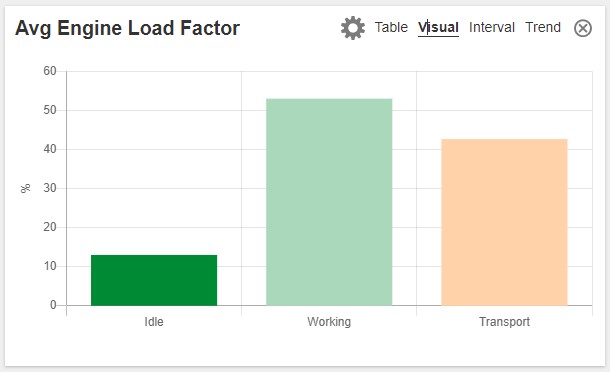Screen dimensions: 610x372
Task: Click the 10 y-axis tick label
Action: pyautogui.click(x=50, y=266)
